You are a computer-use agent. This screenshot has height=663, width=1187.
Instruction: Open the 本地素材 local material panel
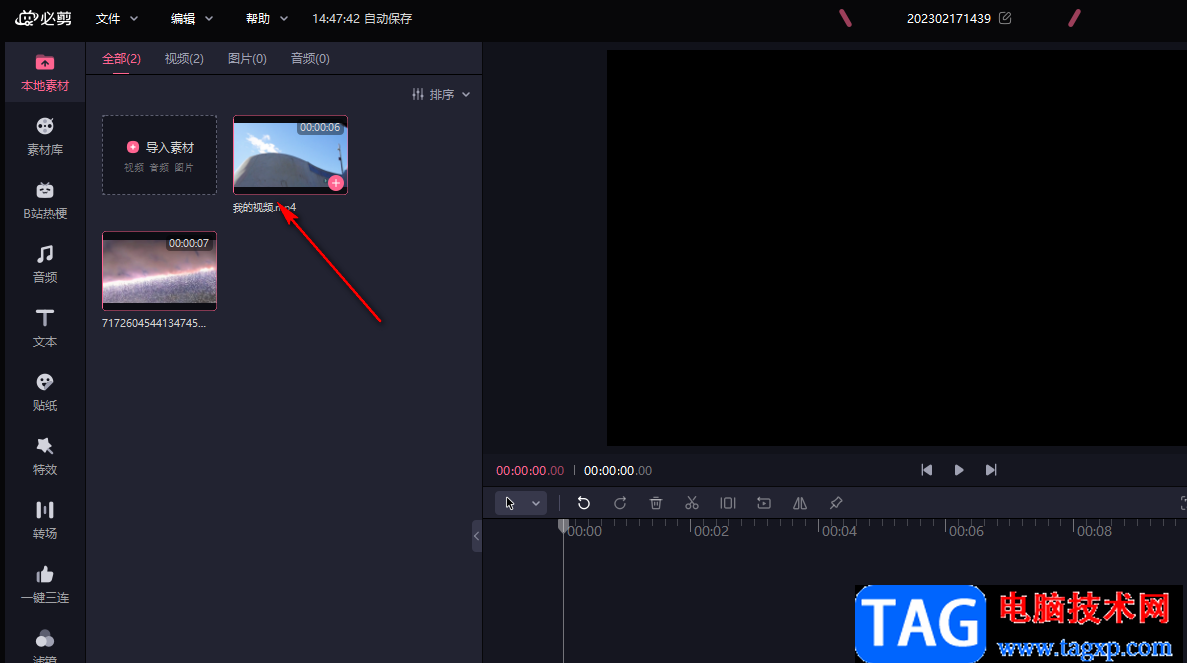click(45, 73)
